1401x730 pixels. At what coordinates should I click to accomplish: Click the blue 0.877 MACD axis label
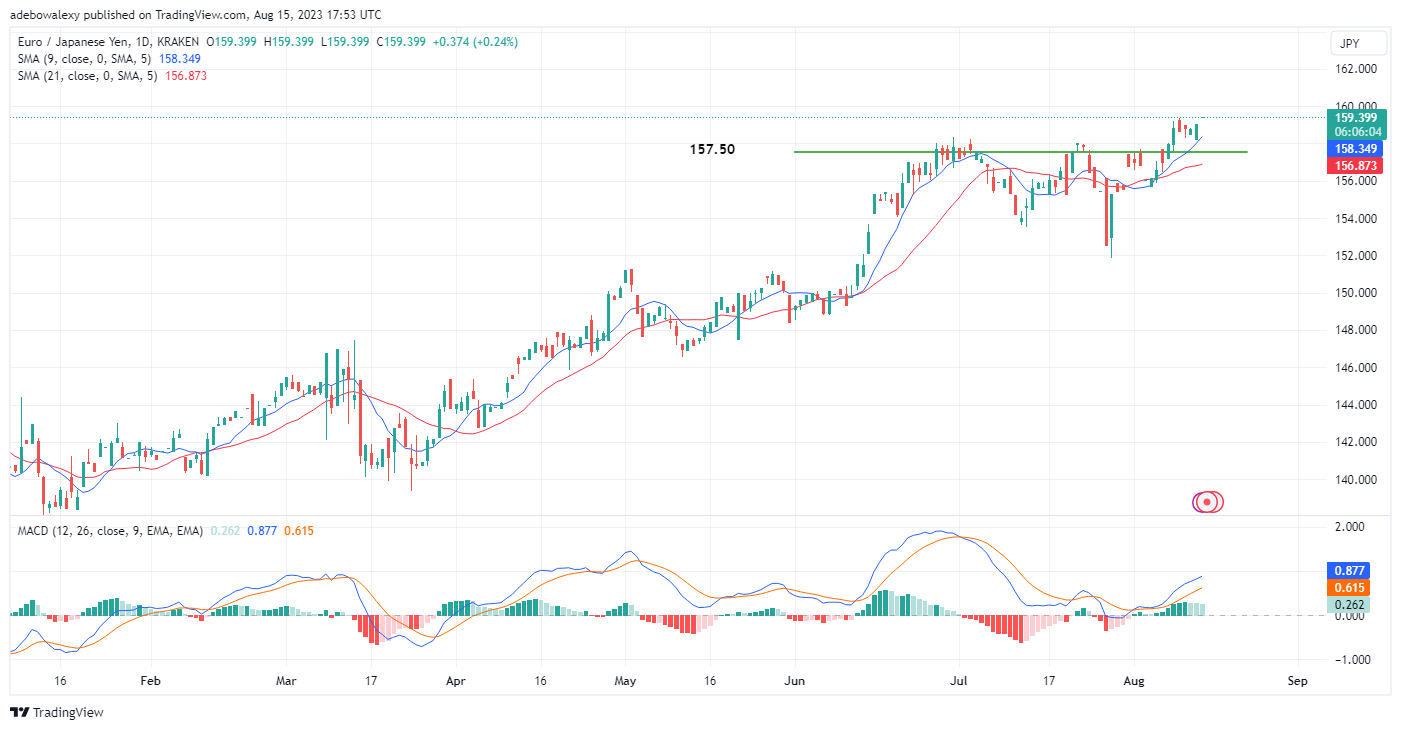point(1348,571)
